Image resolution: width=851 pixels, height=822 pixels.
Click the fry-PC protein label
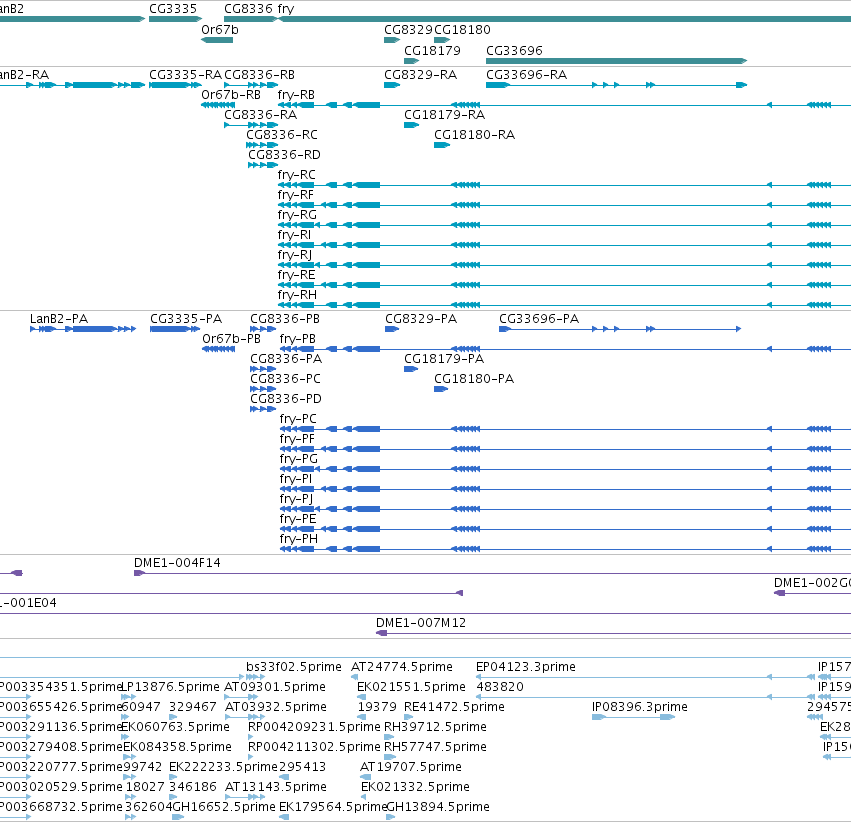[x=298, y=419]
